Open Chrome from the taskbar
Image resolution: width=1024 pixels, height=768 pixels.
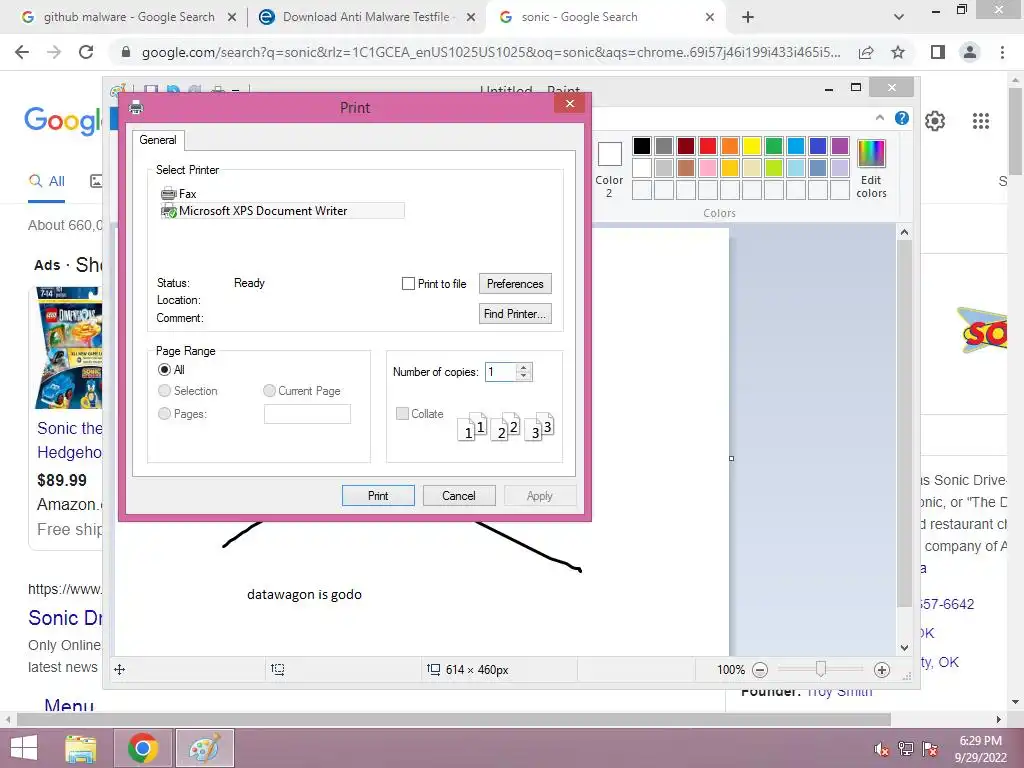tap(142, 748)
